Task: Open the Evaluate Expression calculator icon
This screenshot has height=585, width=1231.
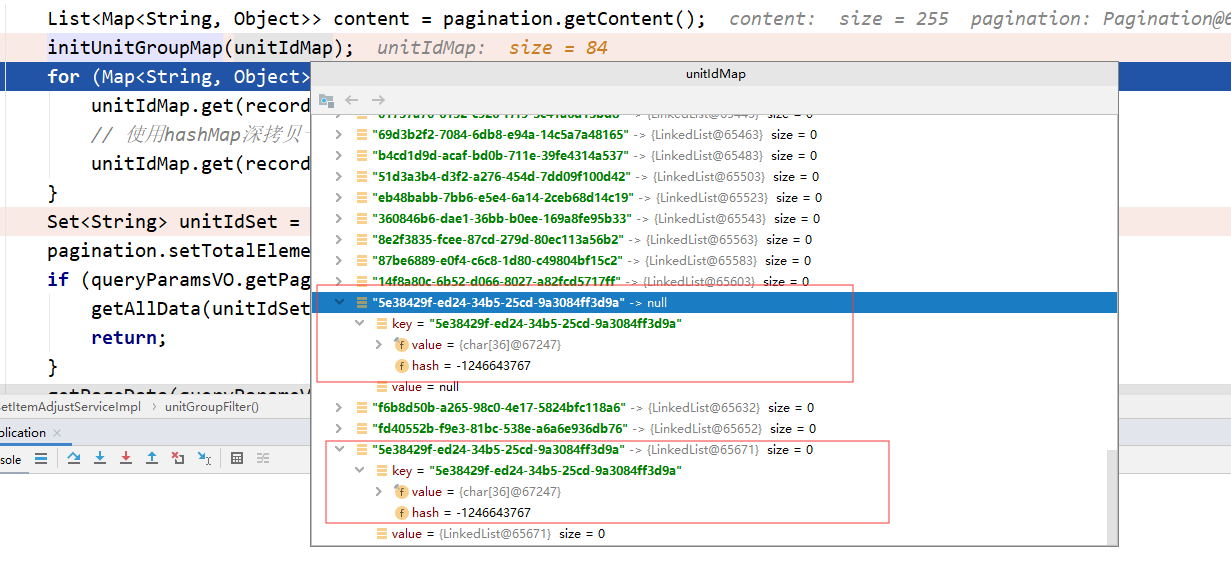Action: [237, 458]
